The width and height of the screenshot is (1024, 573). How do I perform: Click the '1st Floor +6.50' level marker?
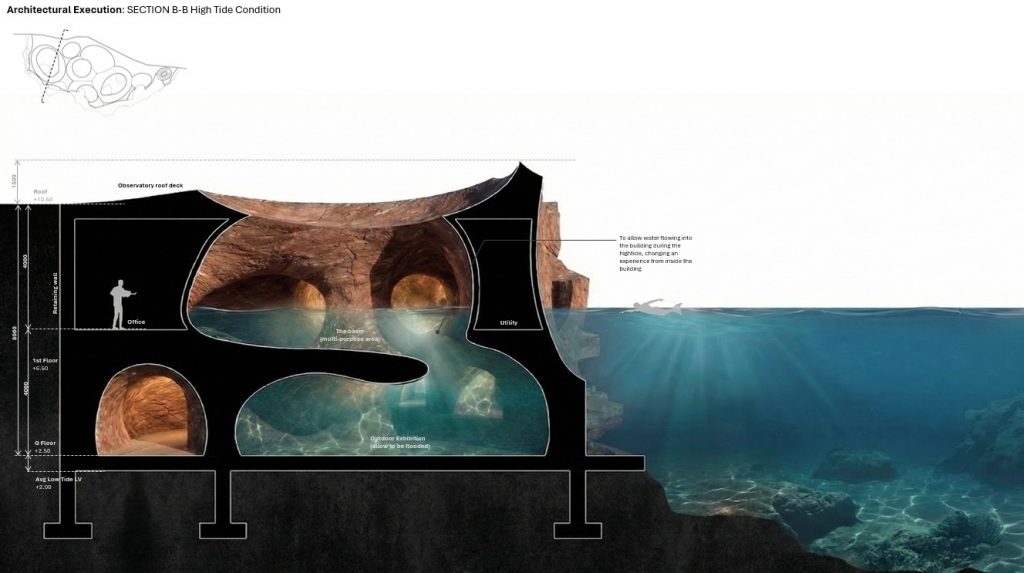click(x=46, y=364)
